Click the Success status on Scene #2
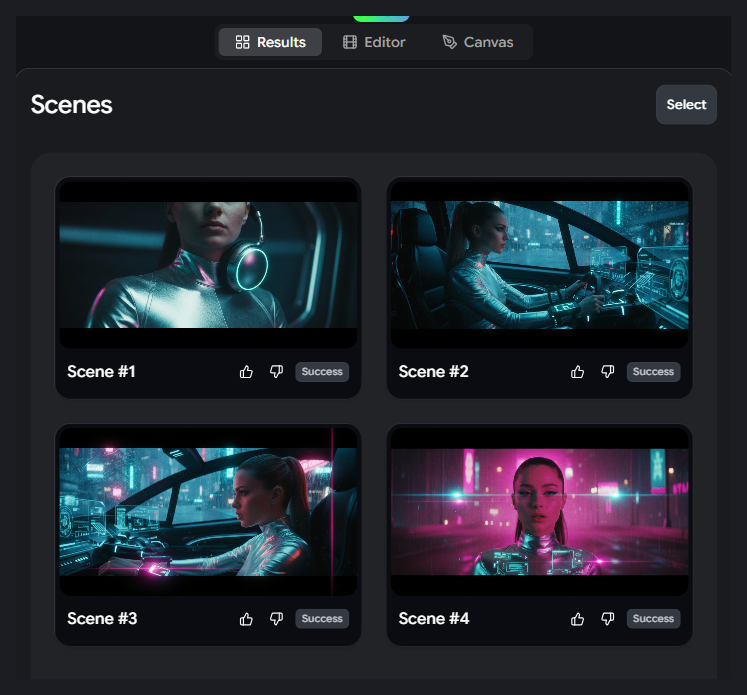The width and height of the screenshot is (747, 695). point(653,372)
